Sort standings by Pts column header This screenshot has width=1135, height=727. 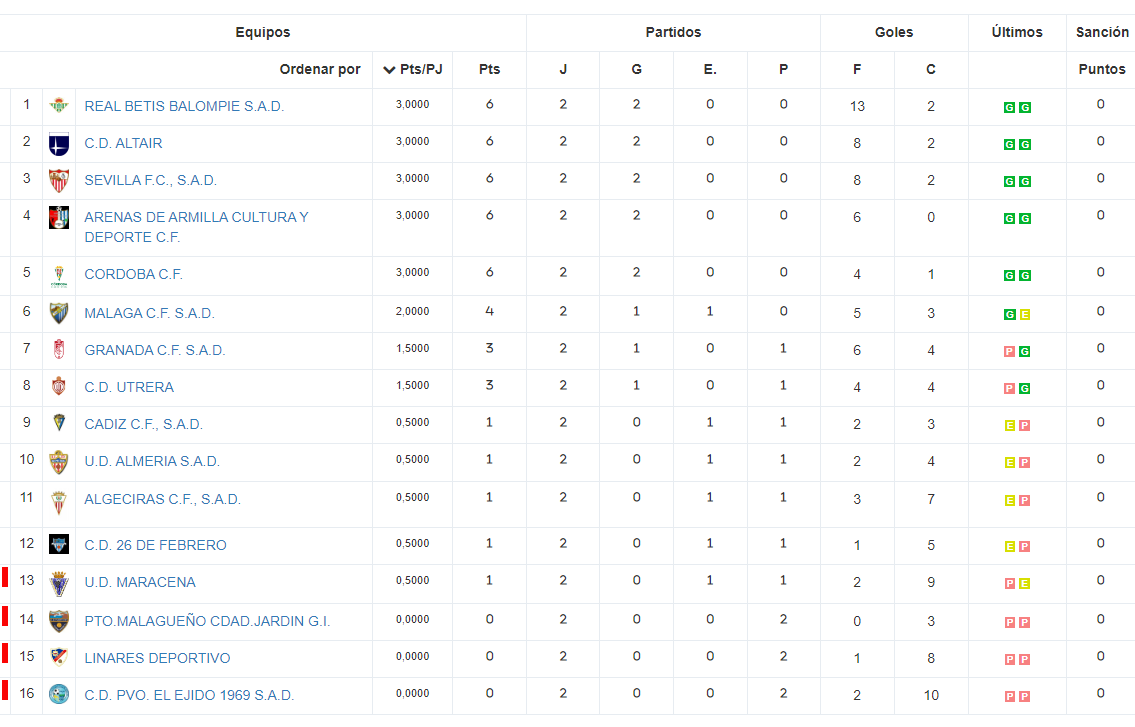[489, 70]
